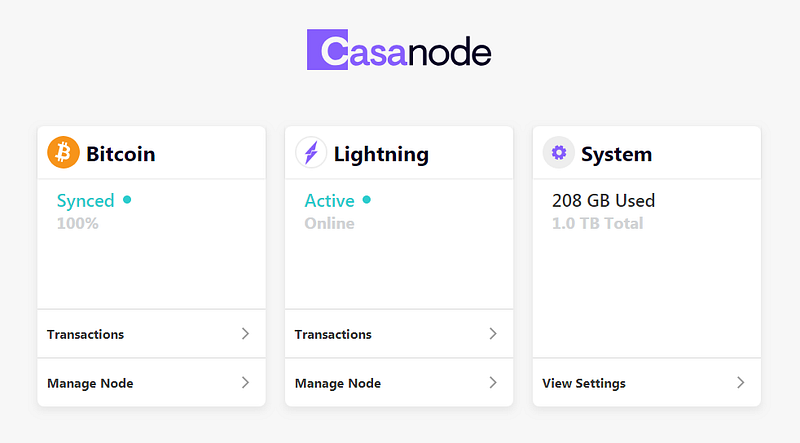
Task: Click the View Settings chevron arrow
Action: coord(740,383)
